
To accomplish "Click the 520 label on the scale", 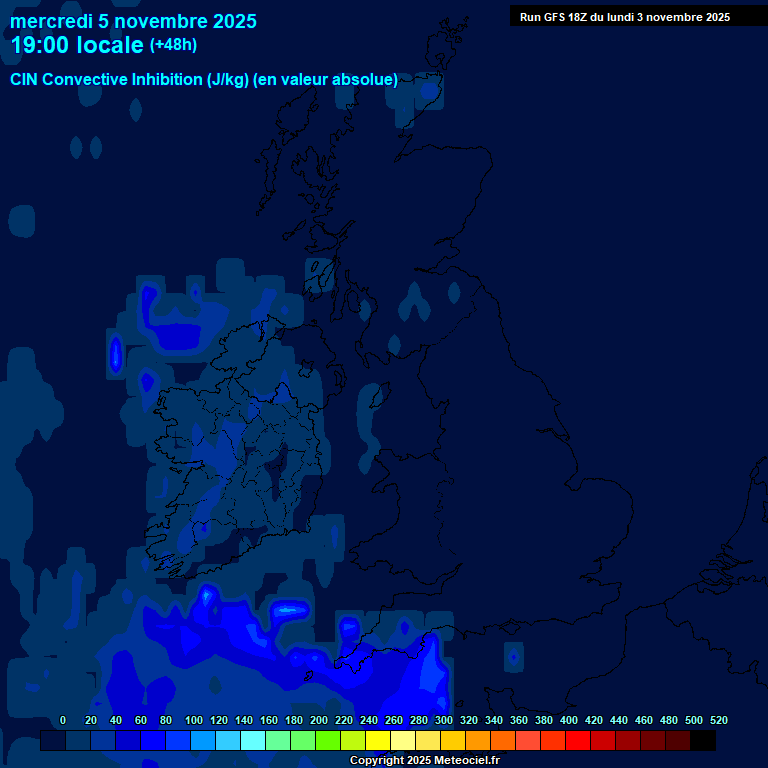I will [x=718, y=720].
